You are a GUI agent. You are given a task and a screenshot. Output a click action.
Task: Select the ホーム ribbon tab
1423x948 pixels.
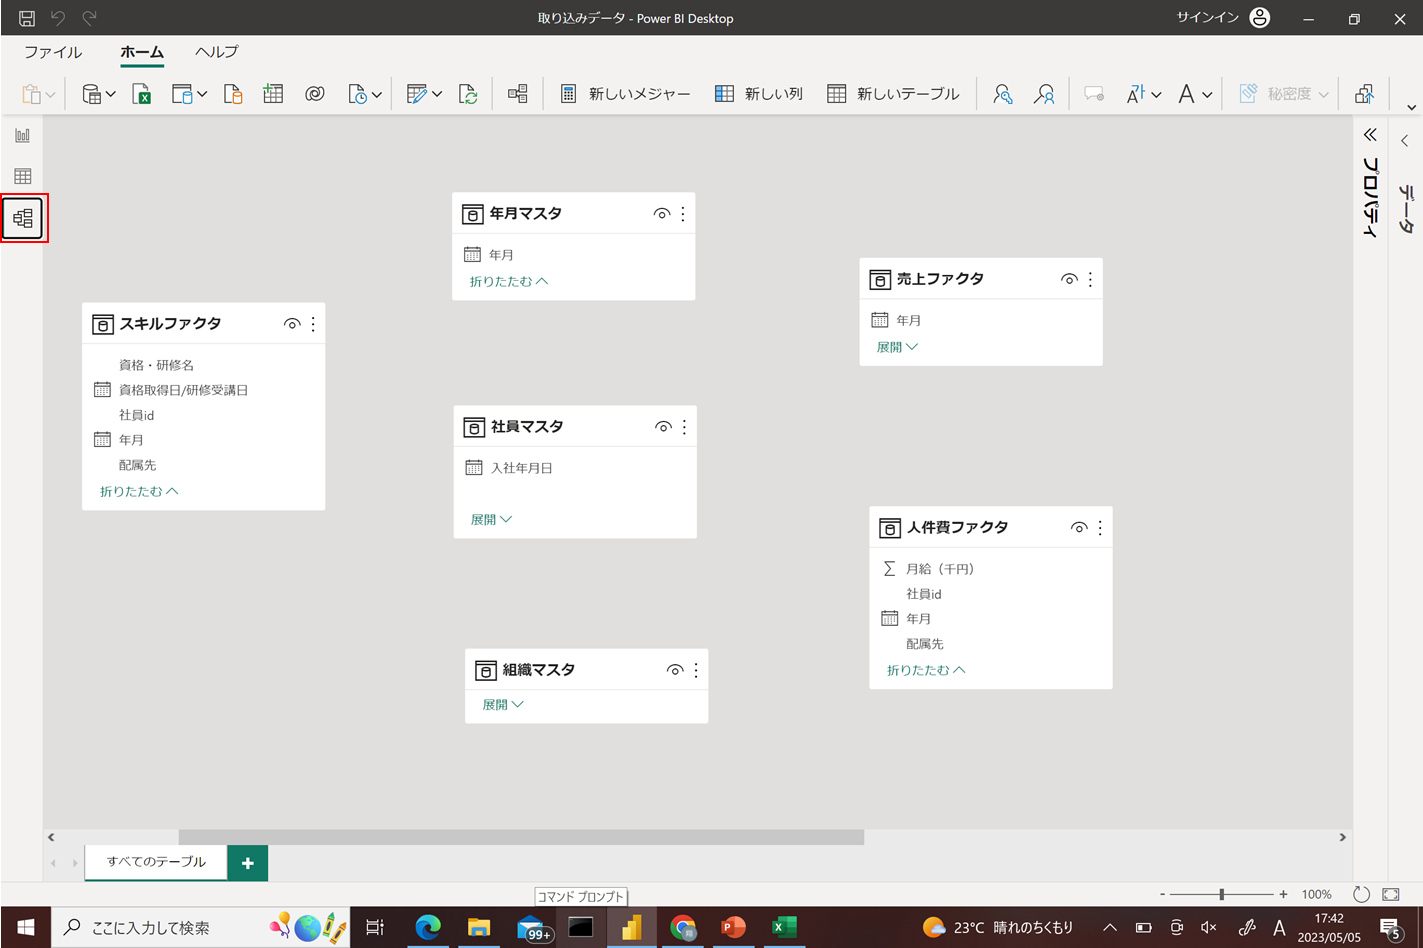[142, 52]
